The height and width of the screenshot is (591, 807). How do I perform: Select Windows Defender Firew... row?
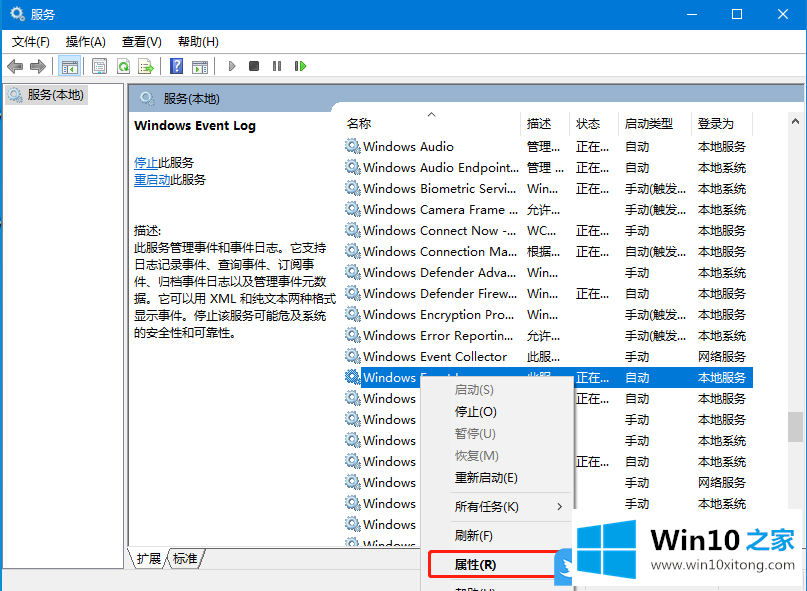pos(547,293)
